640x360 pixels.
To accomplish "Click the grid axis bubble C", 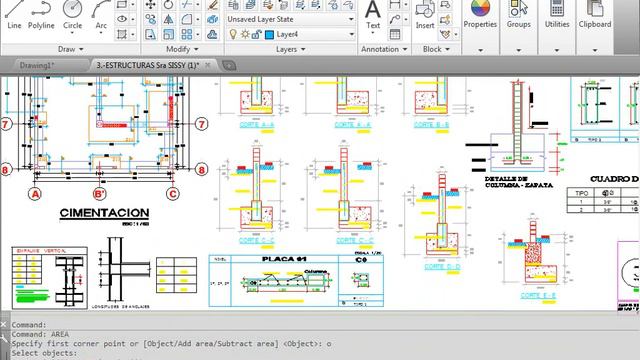I will coord(173,194).
